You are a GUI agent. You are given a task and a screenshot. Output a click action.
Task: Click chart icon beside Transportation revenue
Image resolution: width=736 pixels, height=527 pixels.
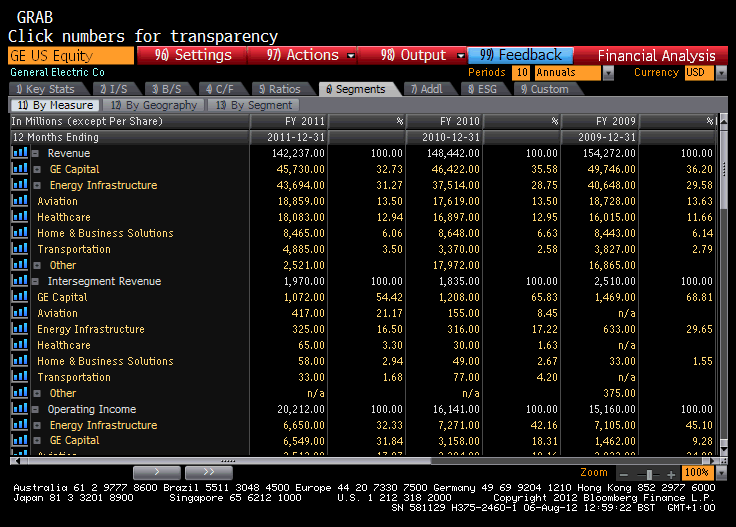click(x=20, y=248)
